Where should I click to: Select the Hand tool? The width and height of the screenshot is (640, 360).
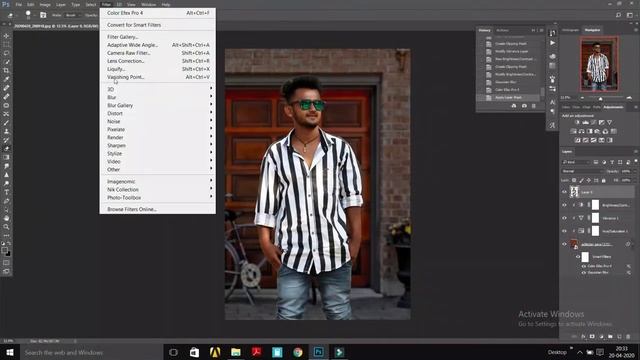click(6, 218)
